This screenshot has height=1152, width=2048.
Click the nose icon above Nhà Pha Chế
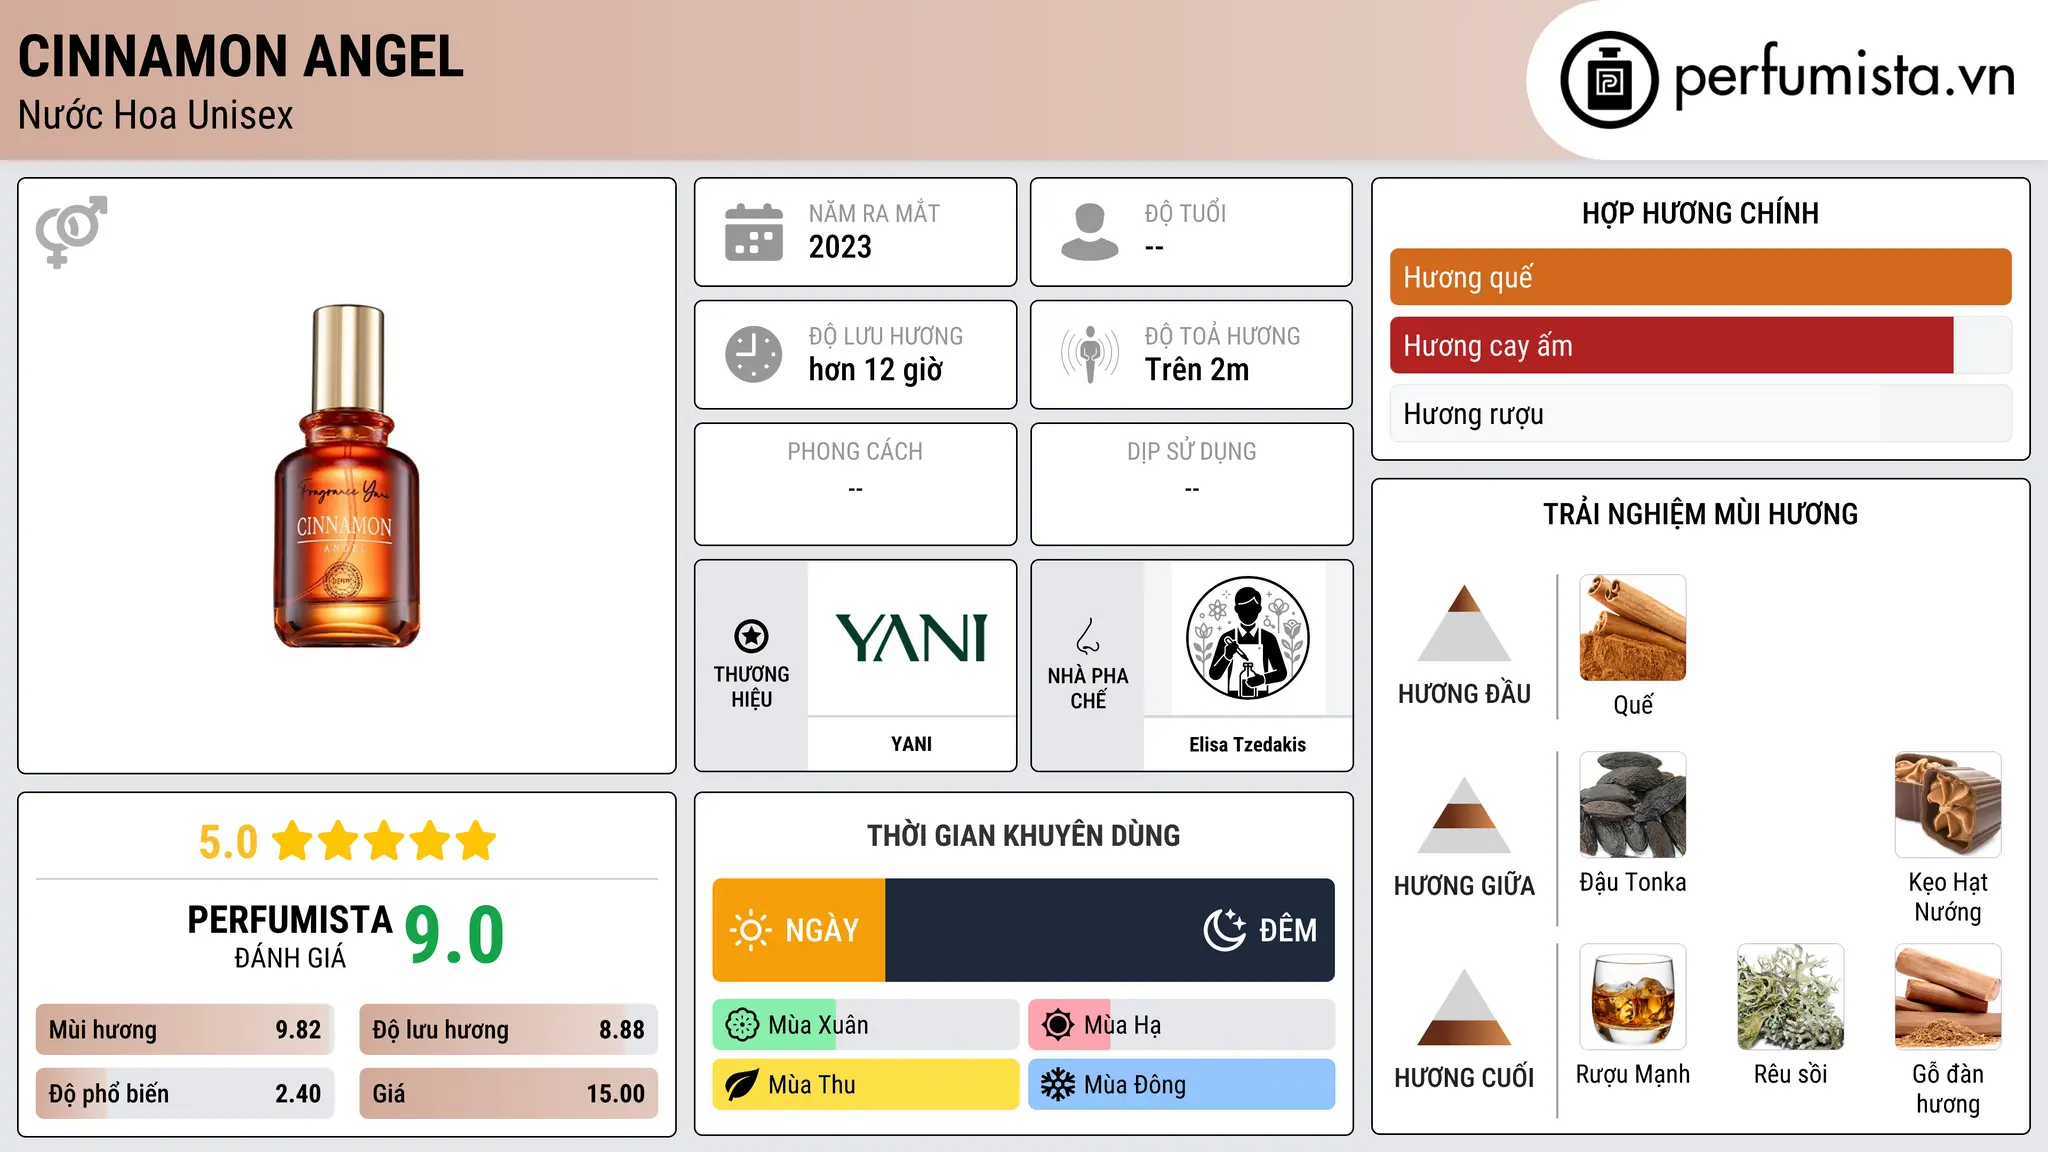point(1088,636)
